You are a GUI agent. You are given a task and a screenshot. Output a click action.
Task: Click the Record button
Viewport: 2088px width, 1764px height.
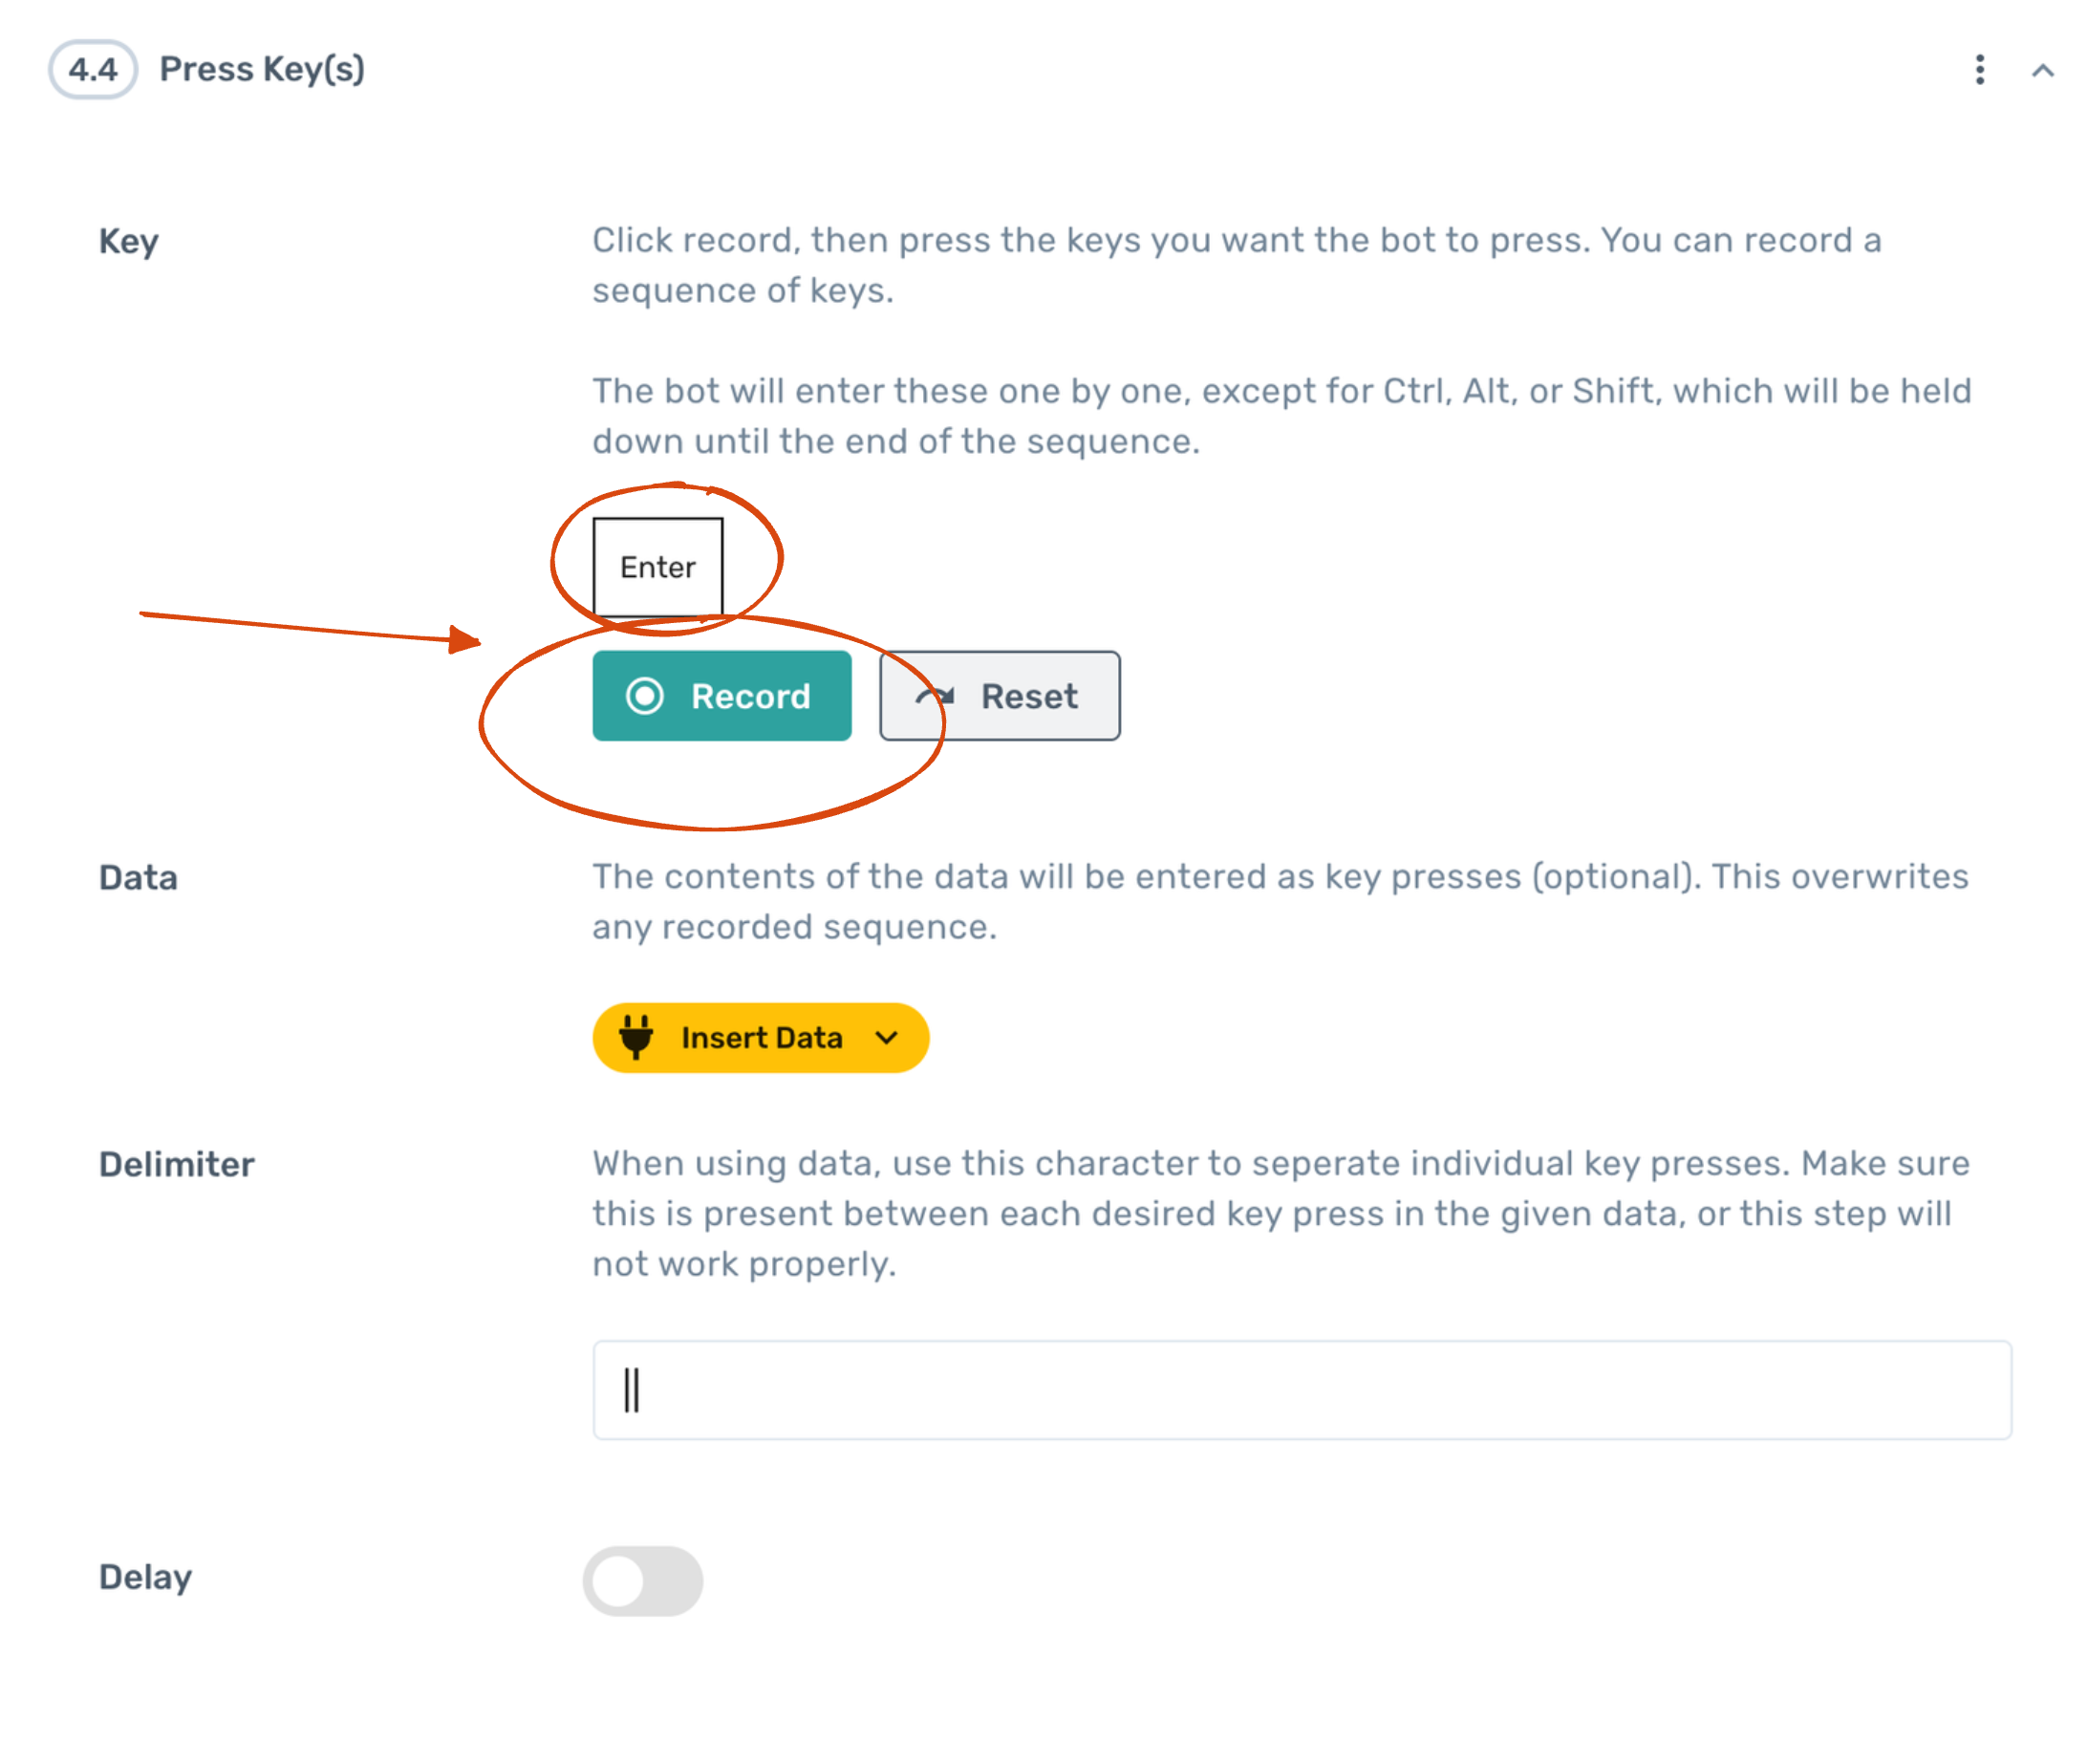click(721, 696)
